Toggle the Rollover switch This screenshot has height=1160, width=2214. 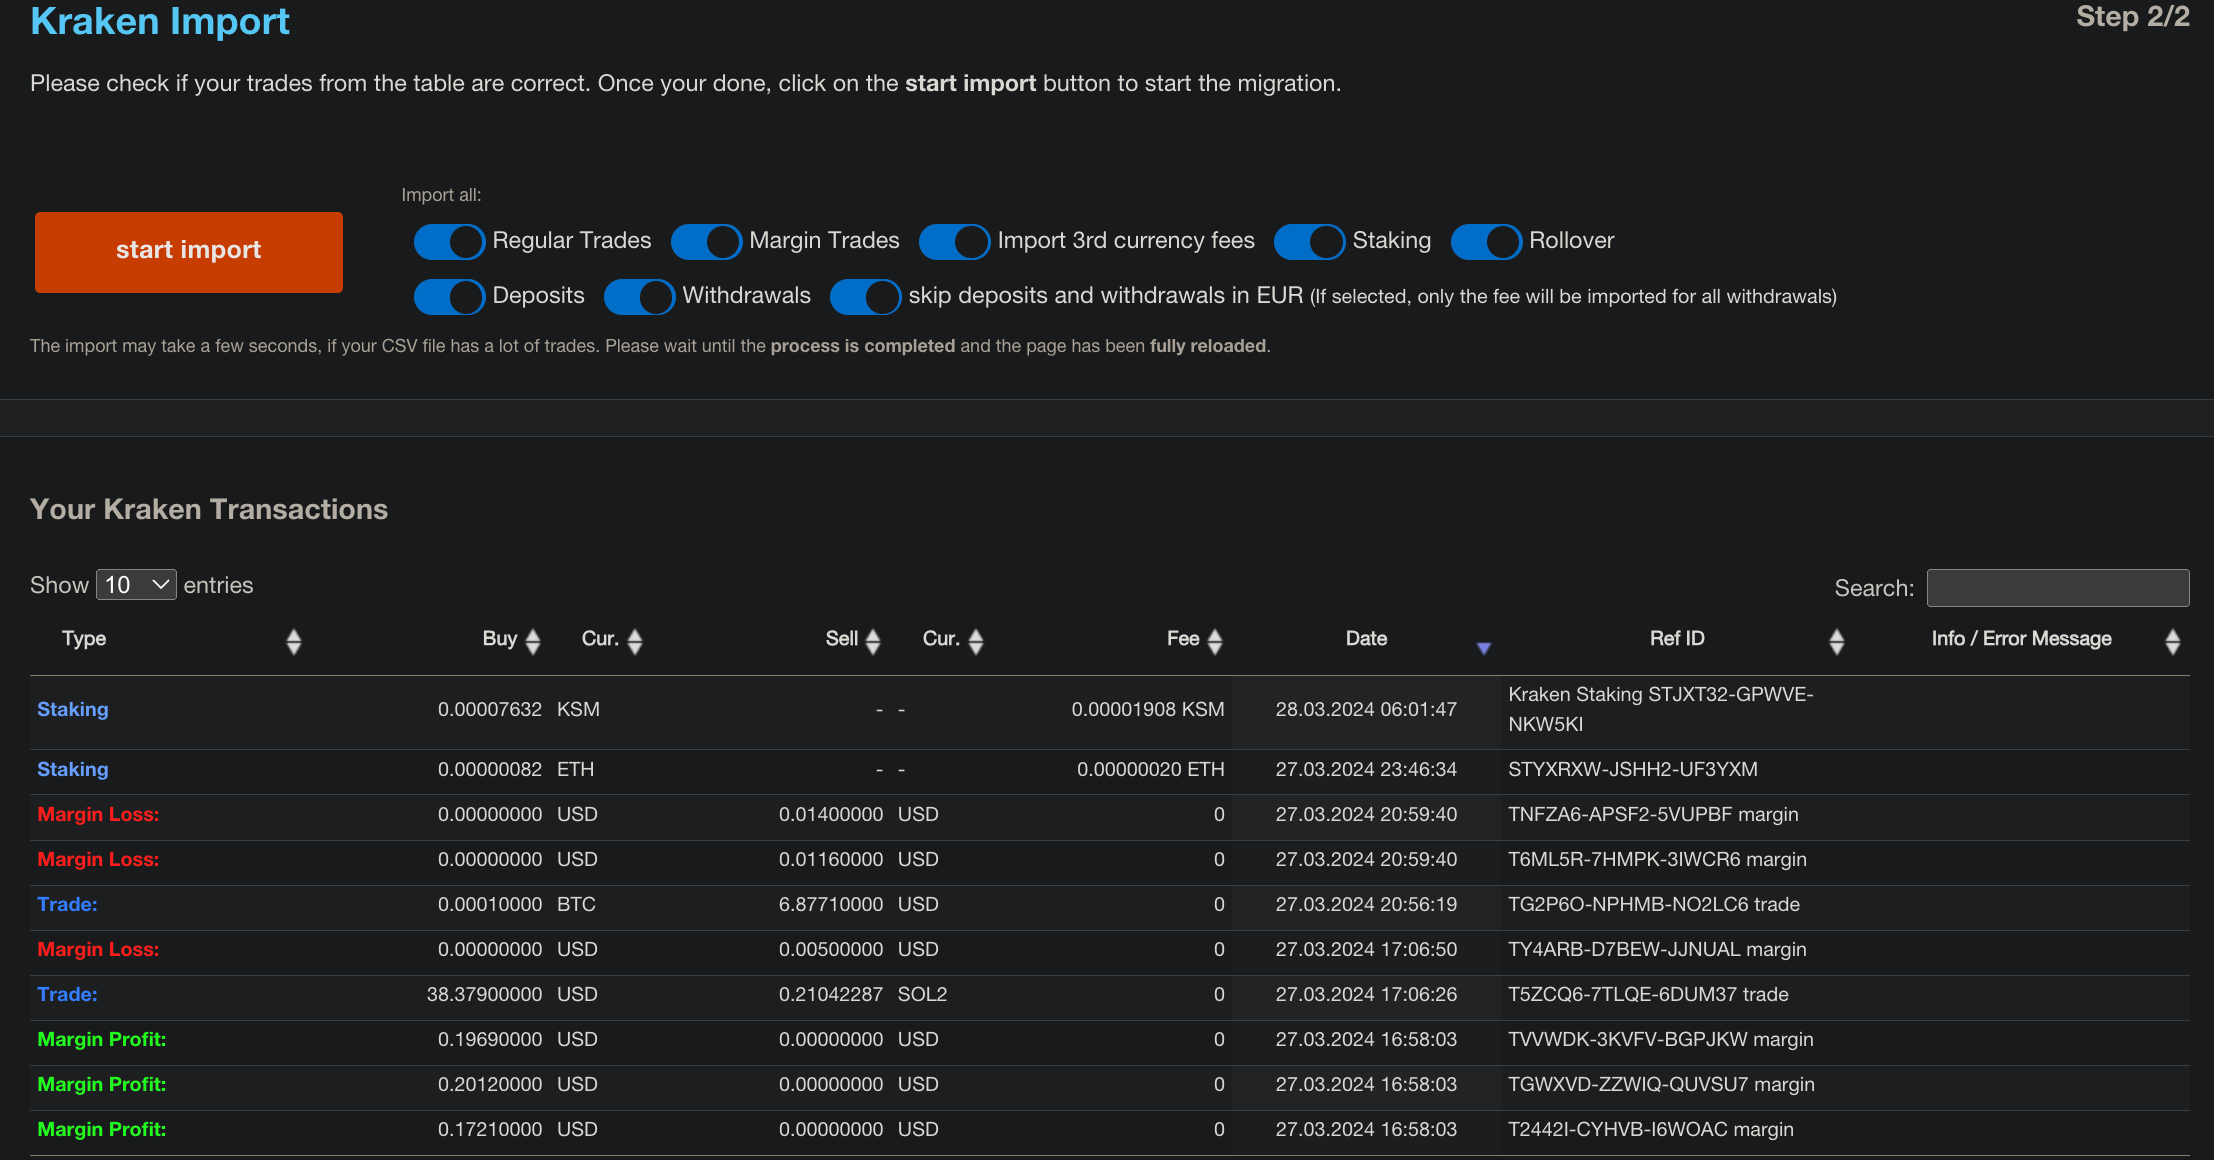click(x=1486, y=241)
